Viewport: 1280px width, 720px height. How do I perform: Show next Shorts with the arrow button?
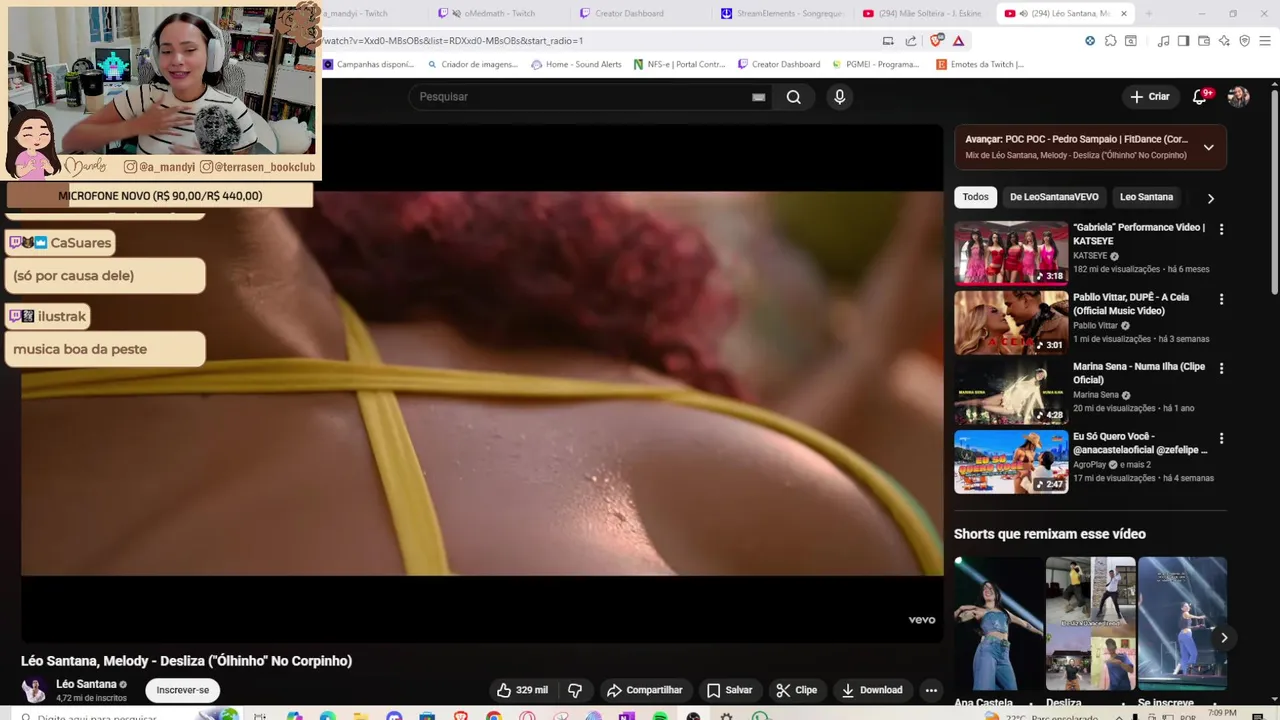1223,637
